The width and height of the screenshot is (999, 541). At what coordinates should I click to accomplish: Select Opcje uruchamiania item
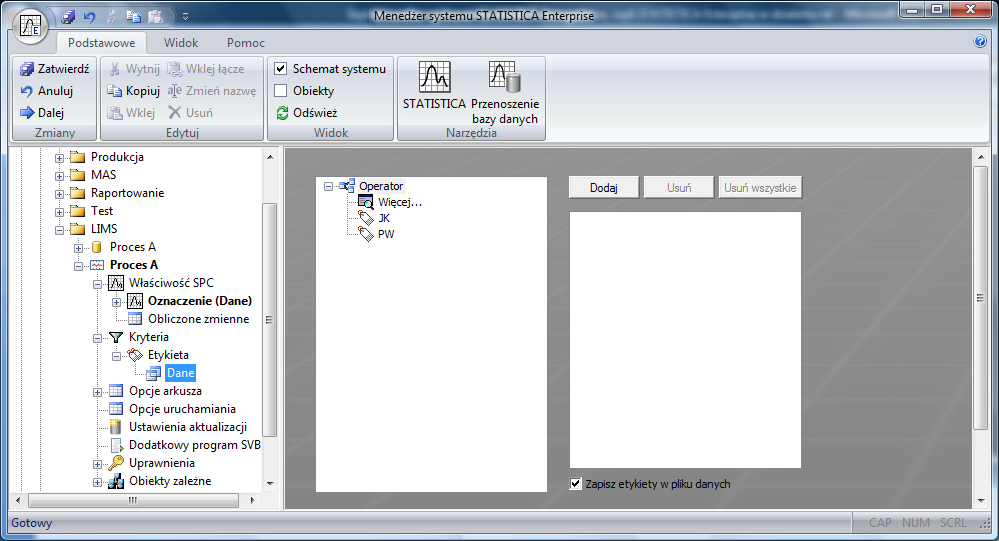click(x=182, y=408)
